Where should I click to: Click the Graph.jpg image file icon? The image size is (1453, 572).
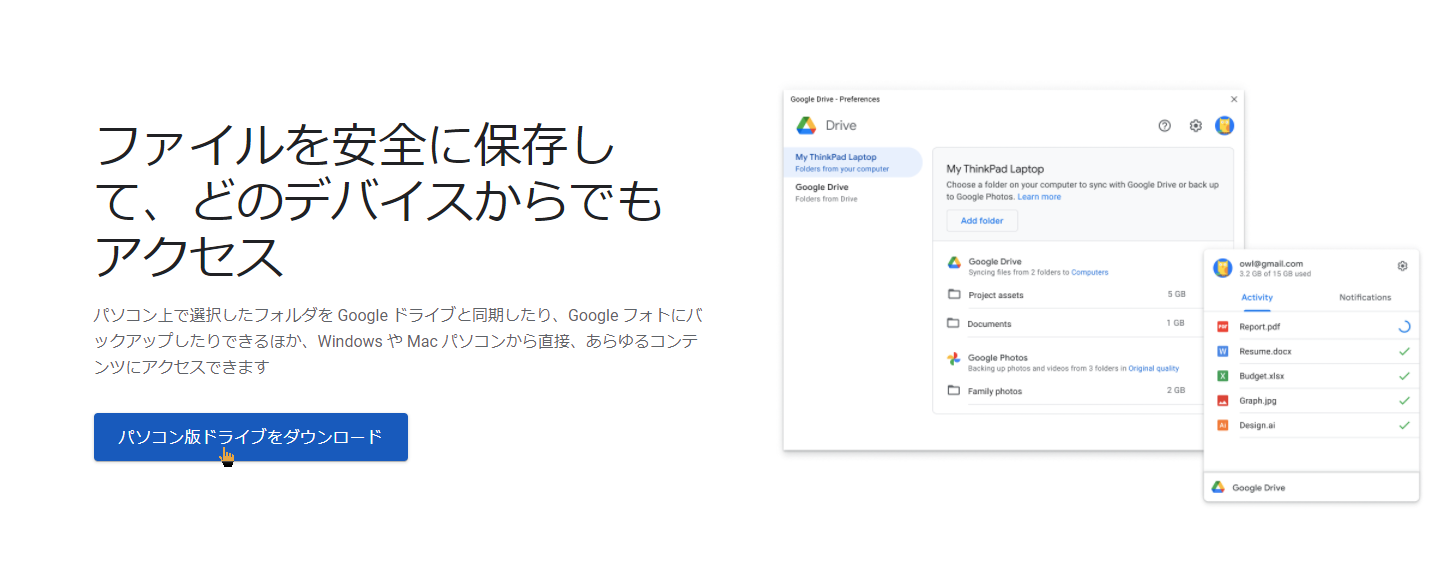[1222, 401]
